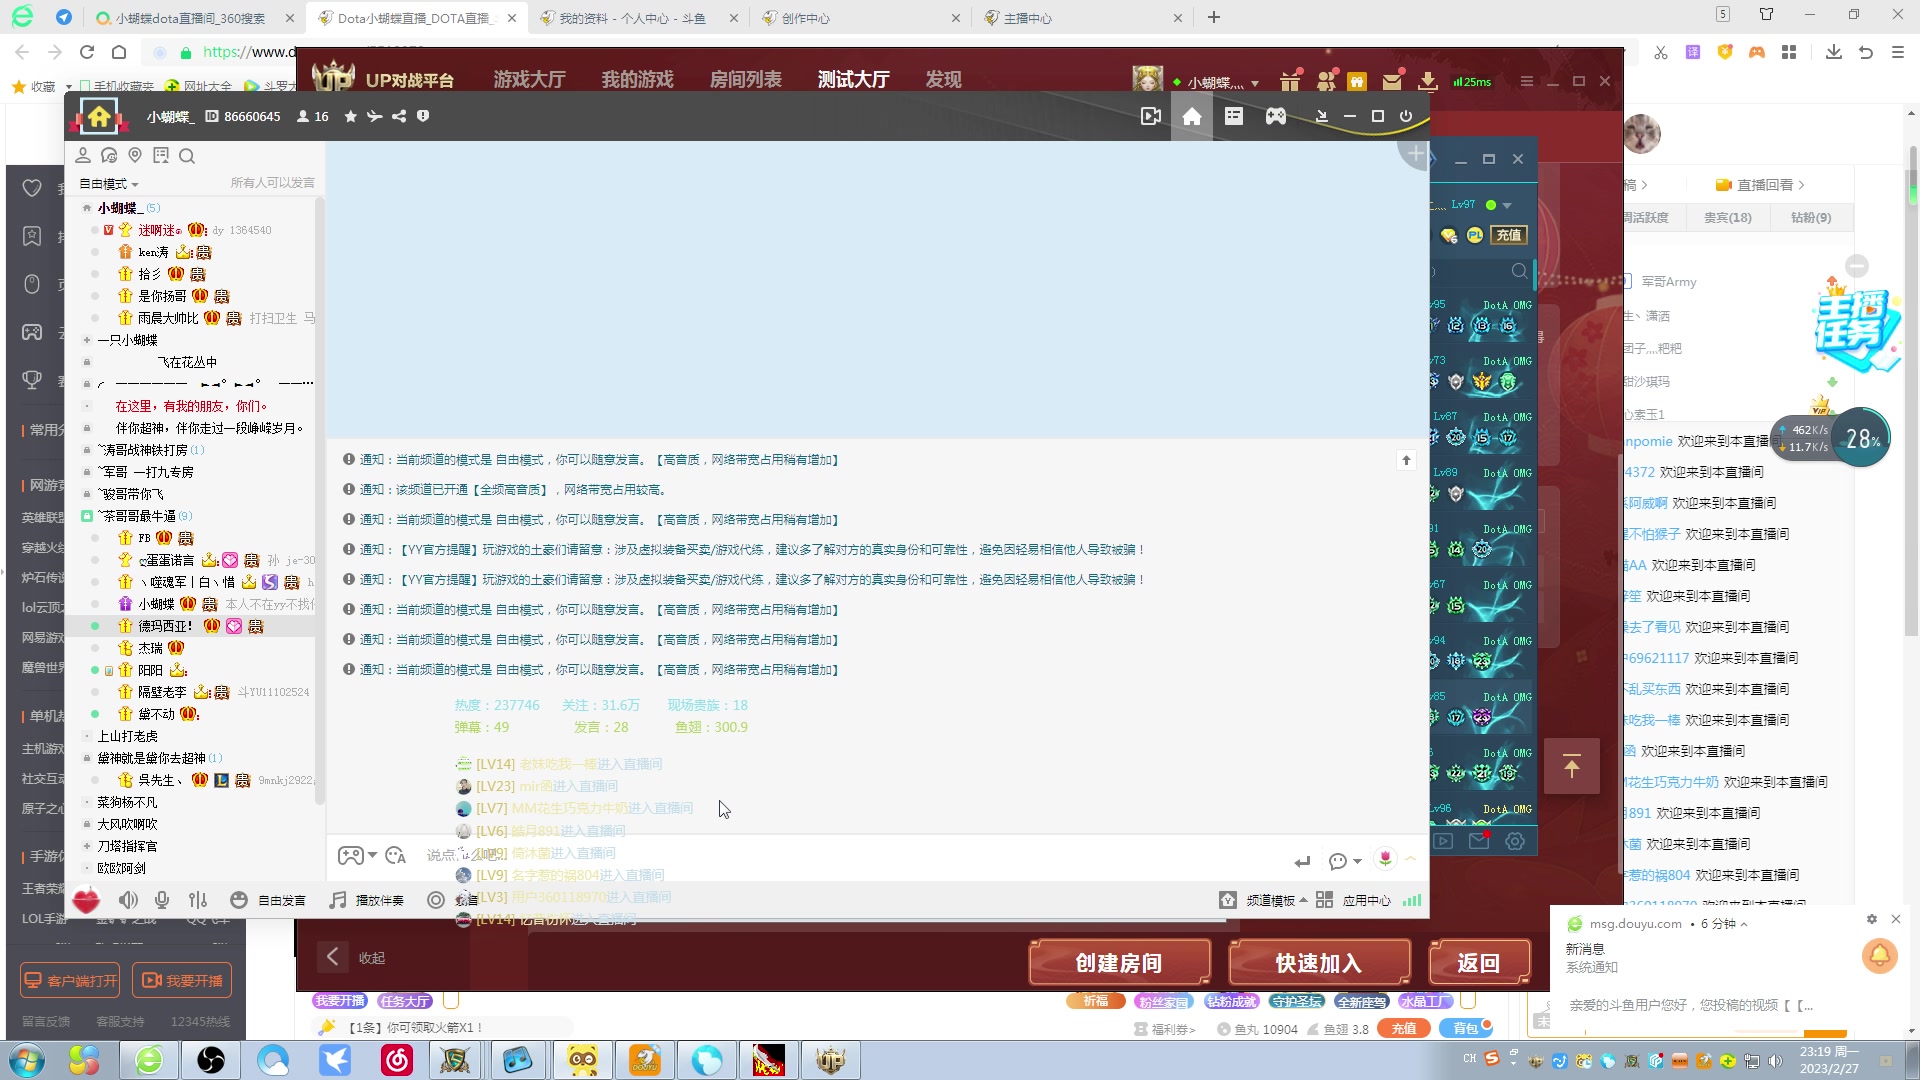Click Windows Start button on taskbar

26,1060
